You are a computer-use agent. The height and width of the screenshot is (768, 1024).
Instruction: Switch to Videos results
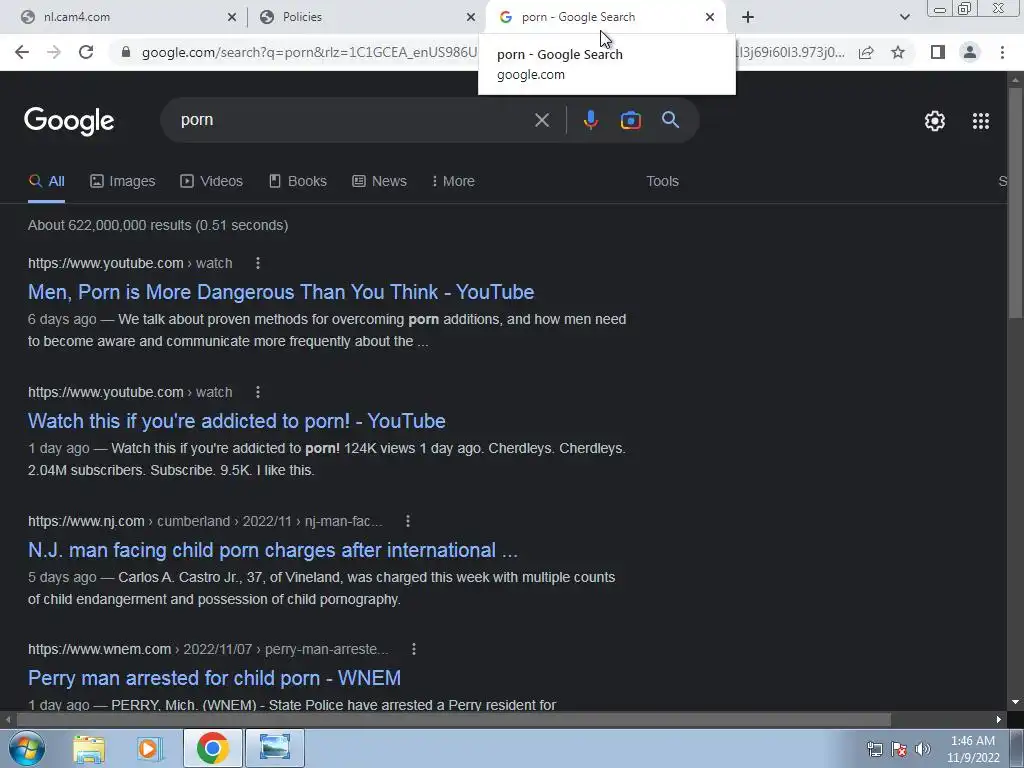click(x=212, y=182)
